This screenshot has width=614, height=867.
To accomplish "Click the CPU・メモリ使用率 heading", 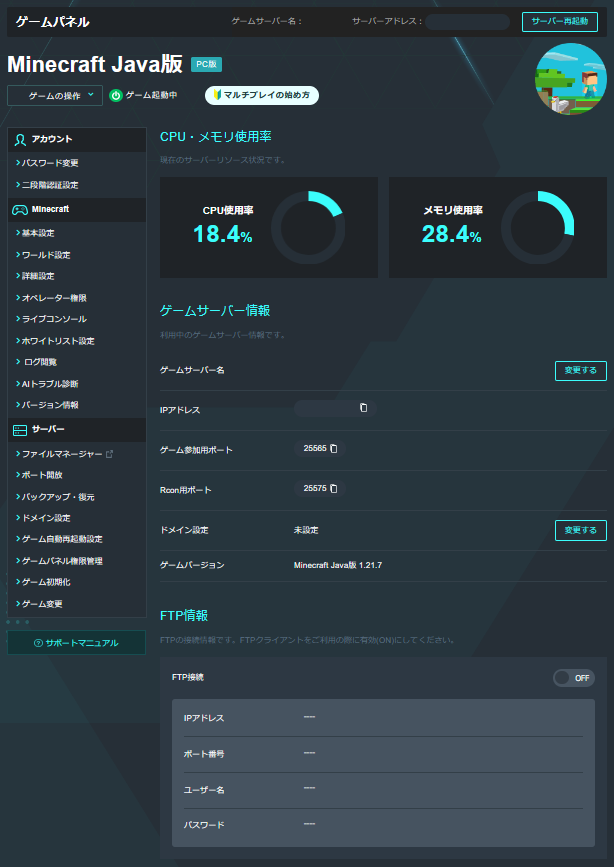I will pyautogui.click(x=216, y=137).
